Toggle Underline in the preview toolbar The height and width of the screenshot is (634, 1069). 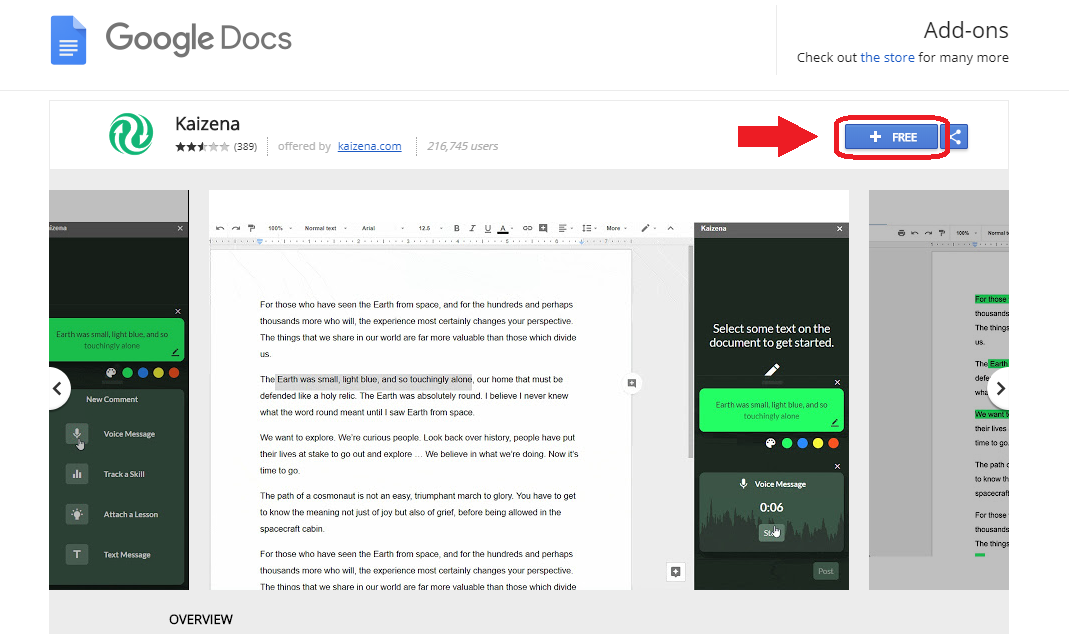[x=487, y=228]
